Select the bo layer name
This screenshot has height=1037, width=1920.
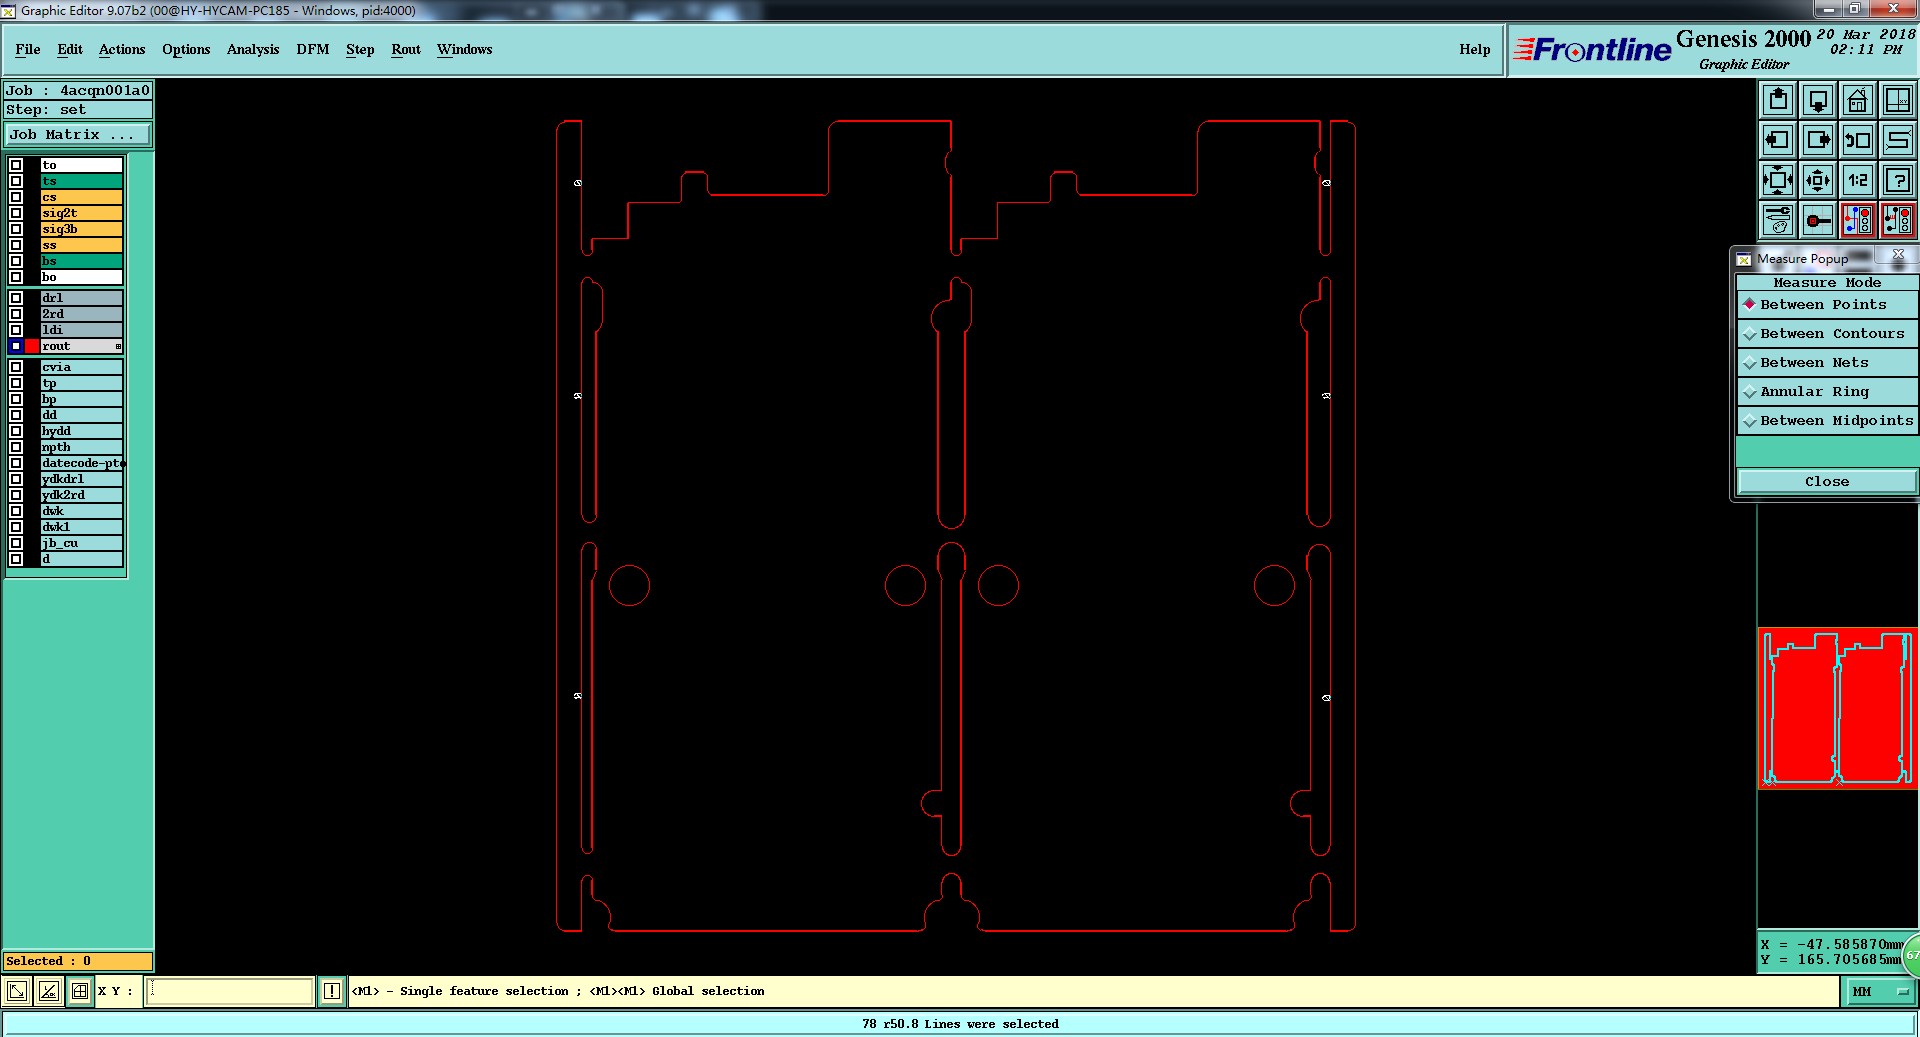pos(81,277)
